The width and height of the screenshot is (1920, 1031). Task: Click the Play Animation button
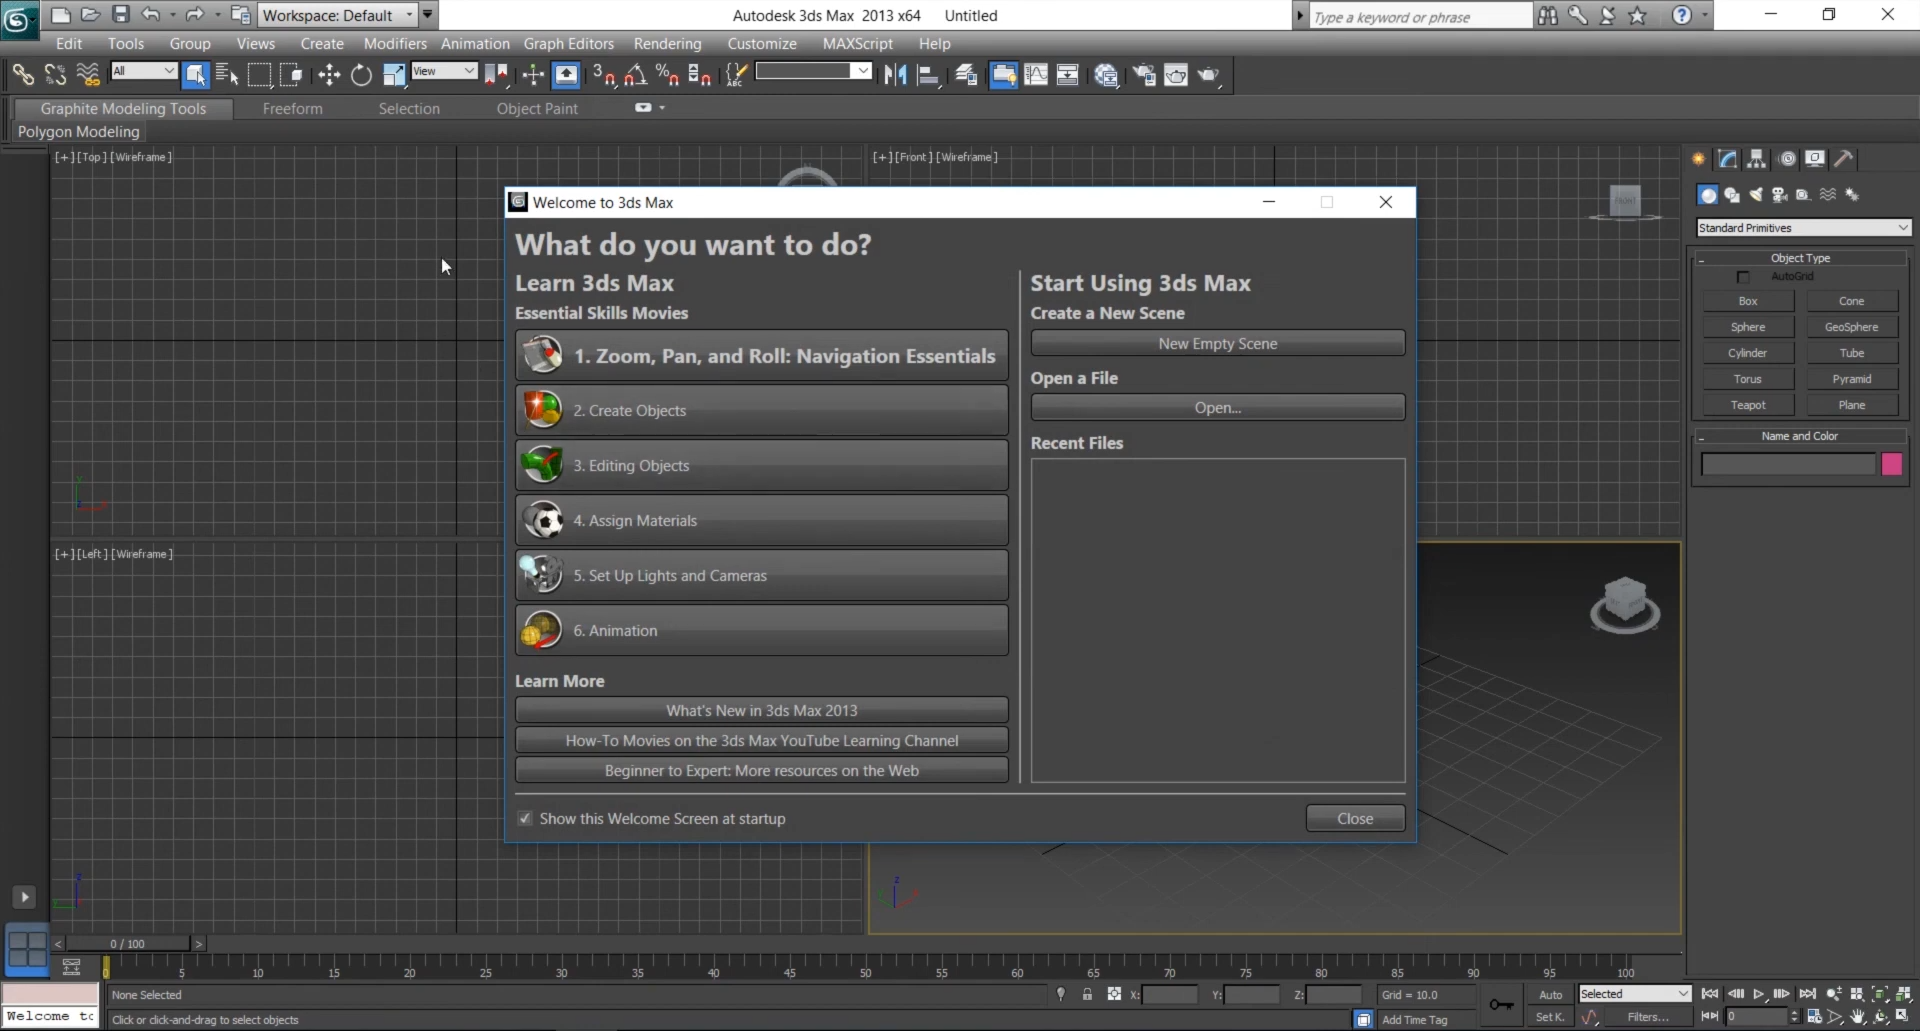[x=1759, y=994]
